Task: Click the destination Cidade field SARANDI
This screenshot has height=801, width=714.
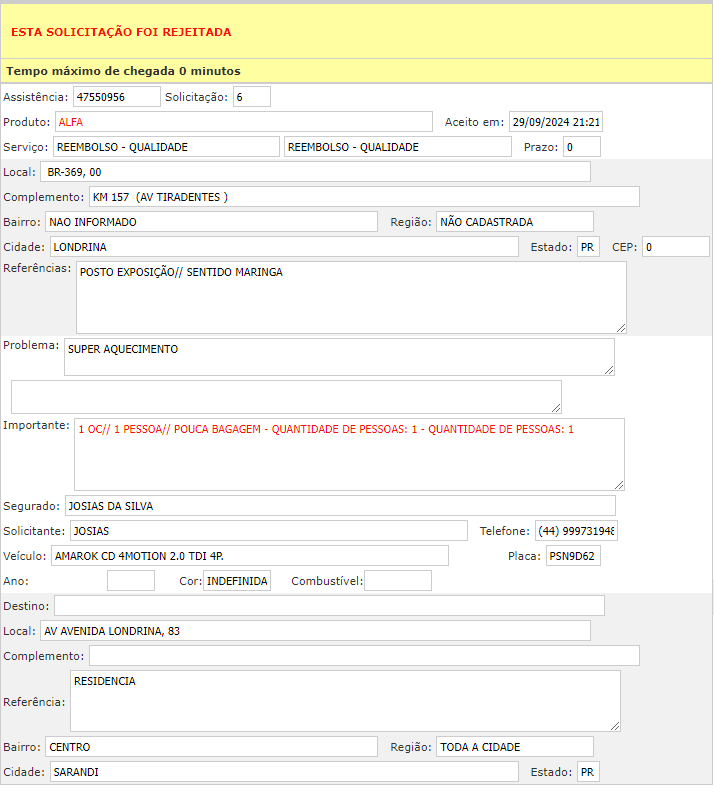Action: click(x=284, y=772)
